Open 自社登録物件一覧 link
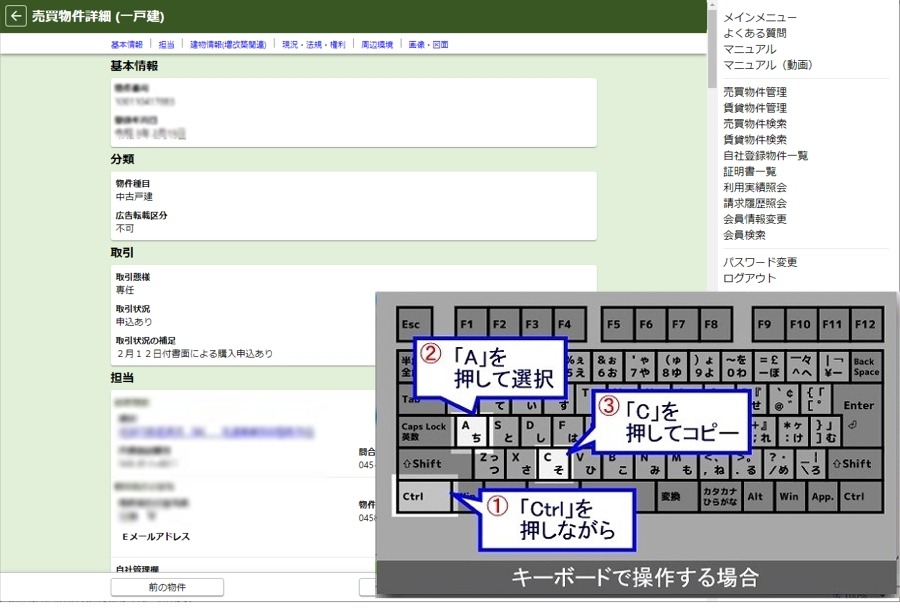This screenshot has height=613, width=900. click(765, 156)
